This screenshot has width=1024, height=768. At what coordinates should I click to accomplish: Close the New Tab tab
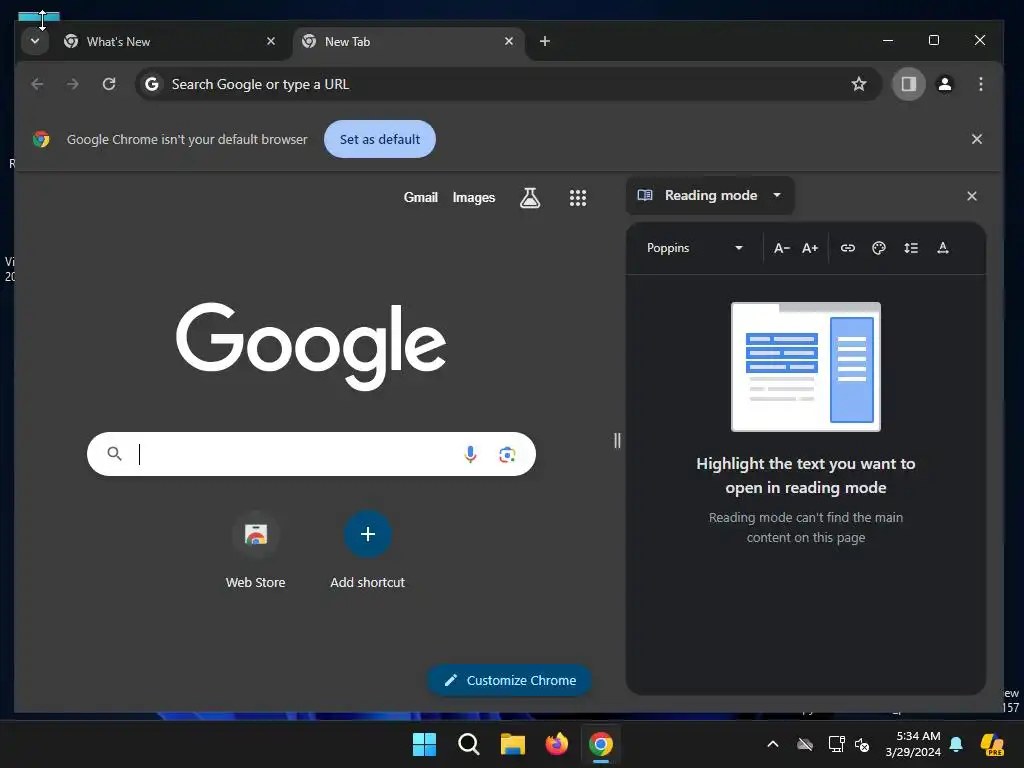coord(509,41)
